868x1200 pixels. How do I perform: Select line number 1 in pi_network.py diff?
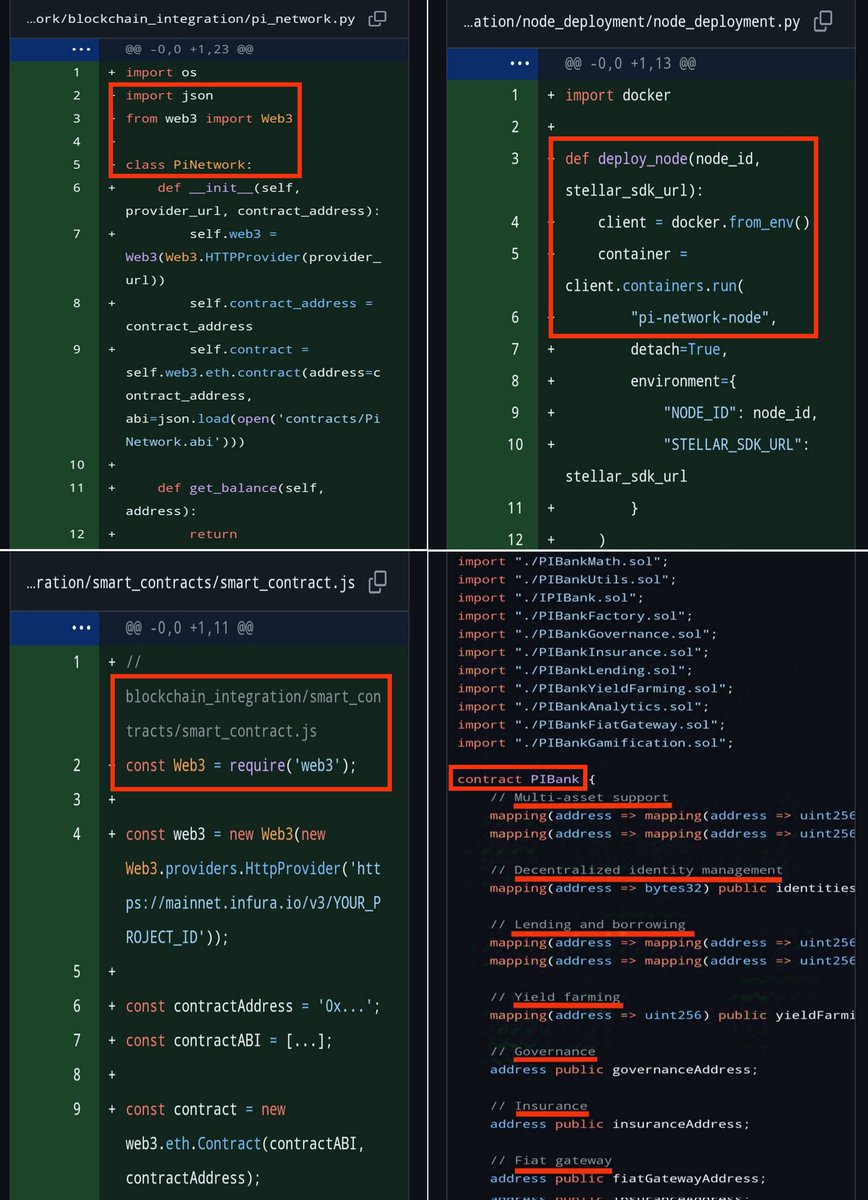[76, 72]
